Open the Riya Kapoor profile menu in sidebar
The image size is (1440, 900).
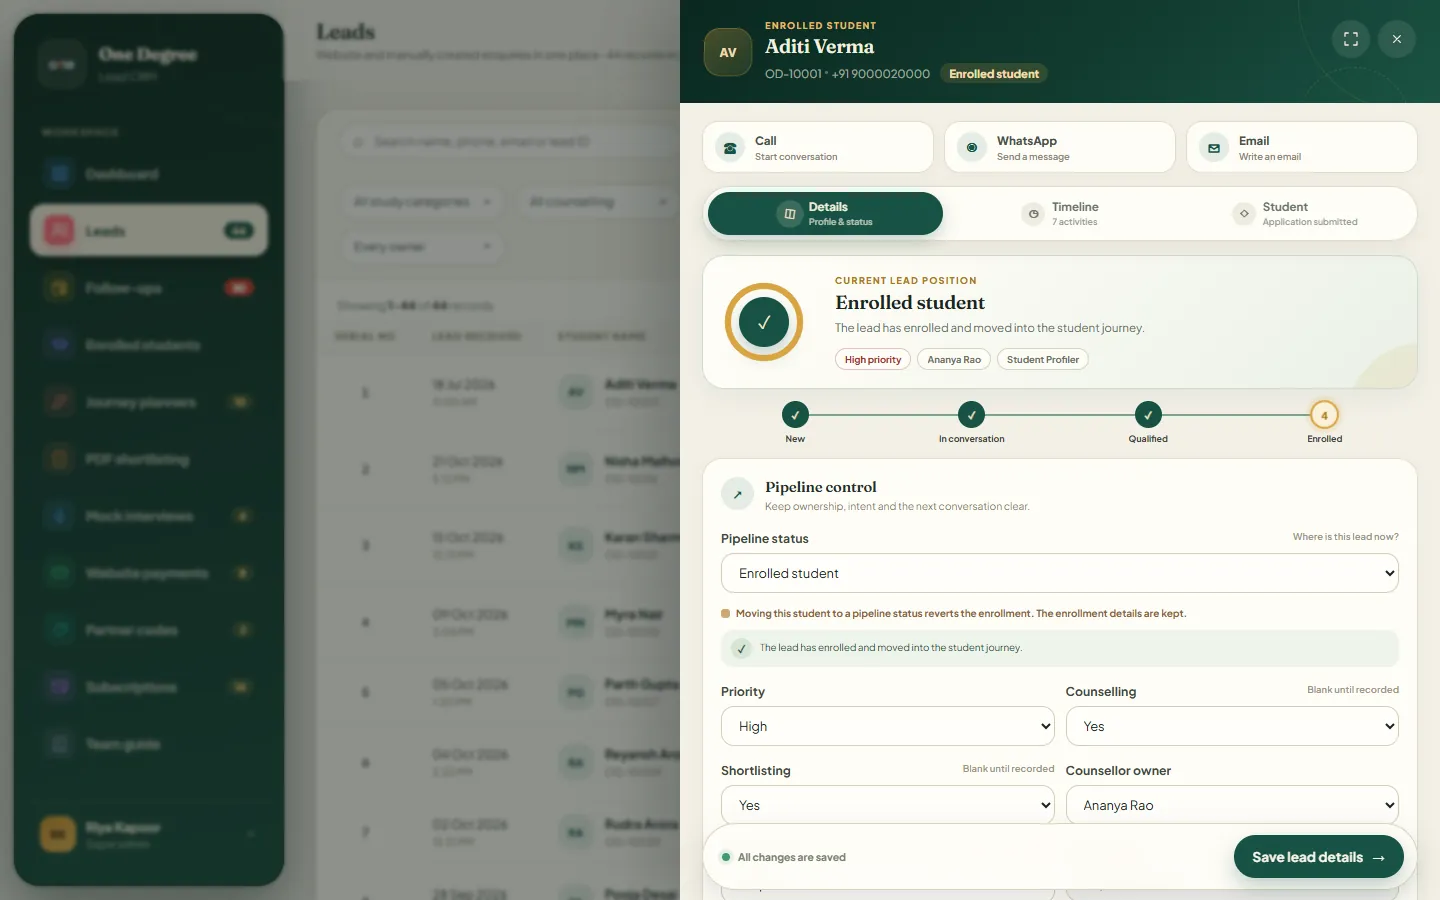click(x=149, y=834)
